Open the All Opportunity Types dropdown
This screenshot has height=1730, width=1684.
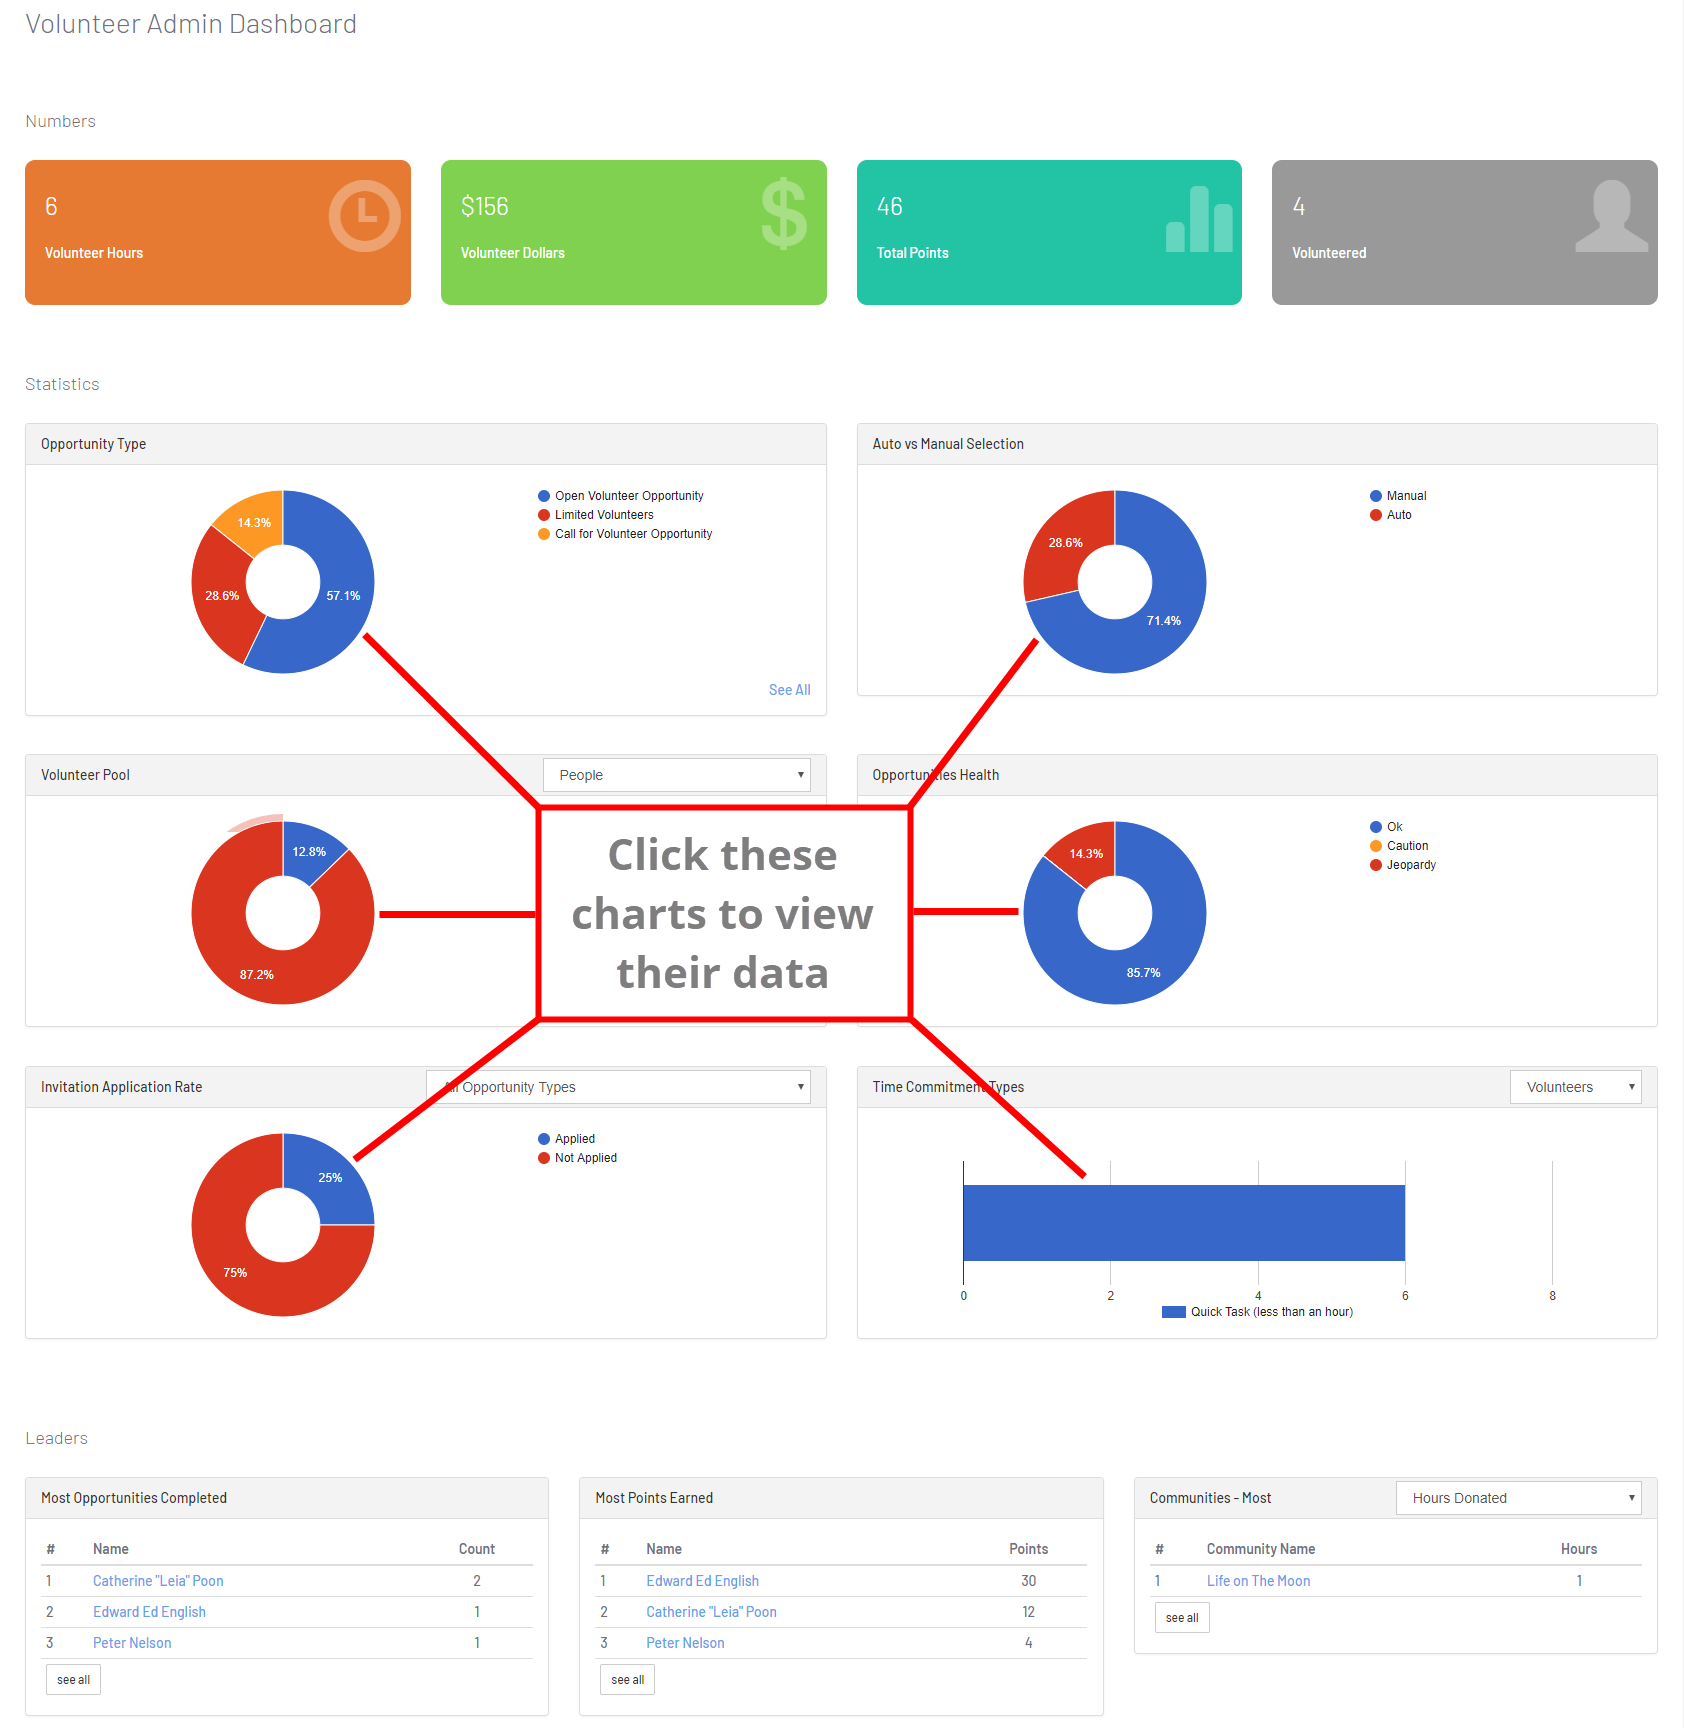tap(618, 1087)
